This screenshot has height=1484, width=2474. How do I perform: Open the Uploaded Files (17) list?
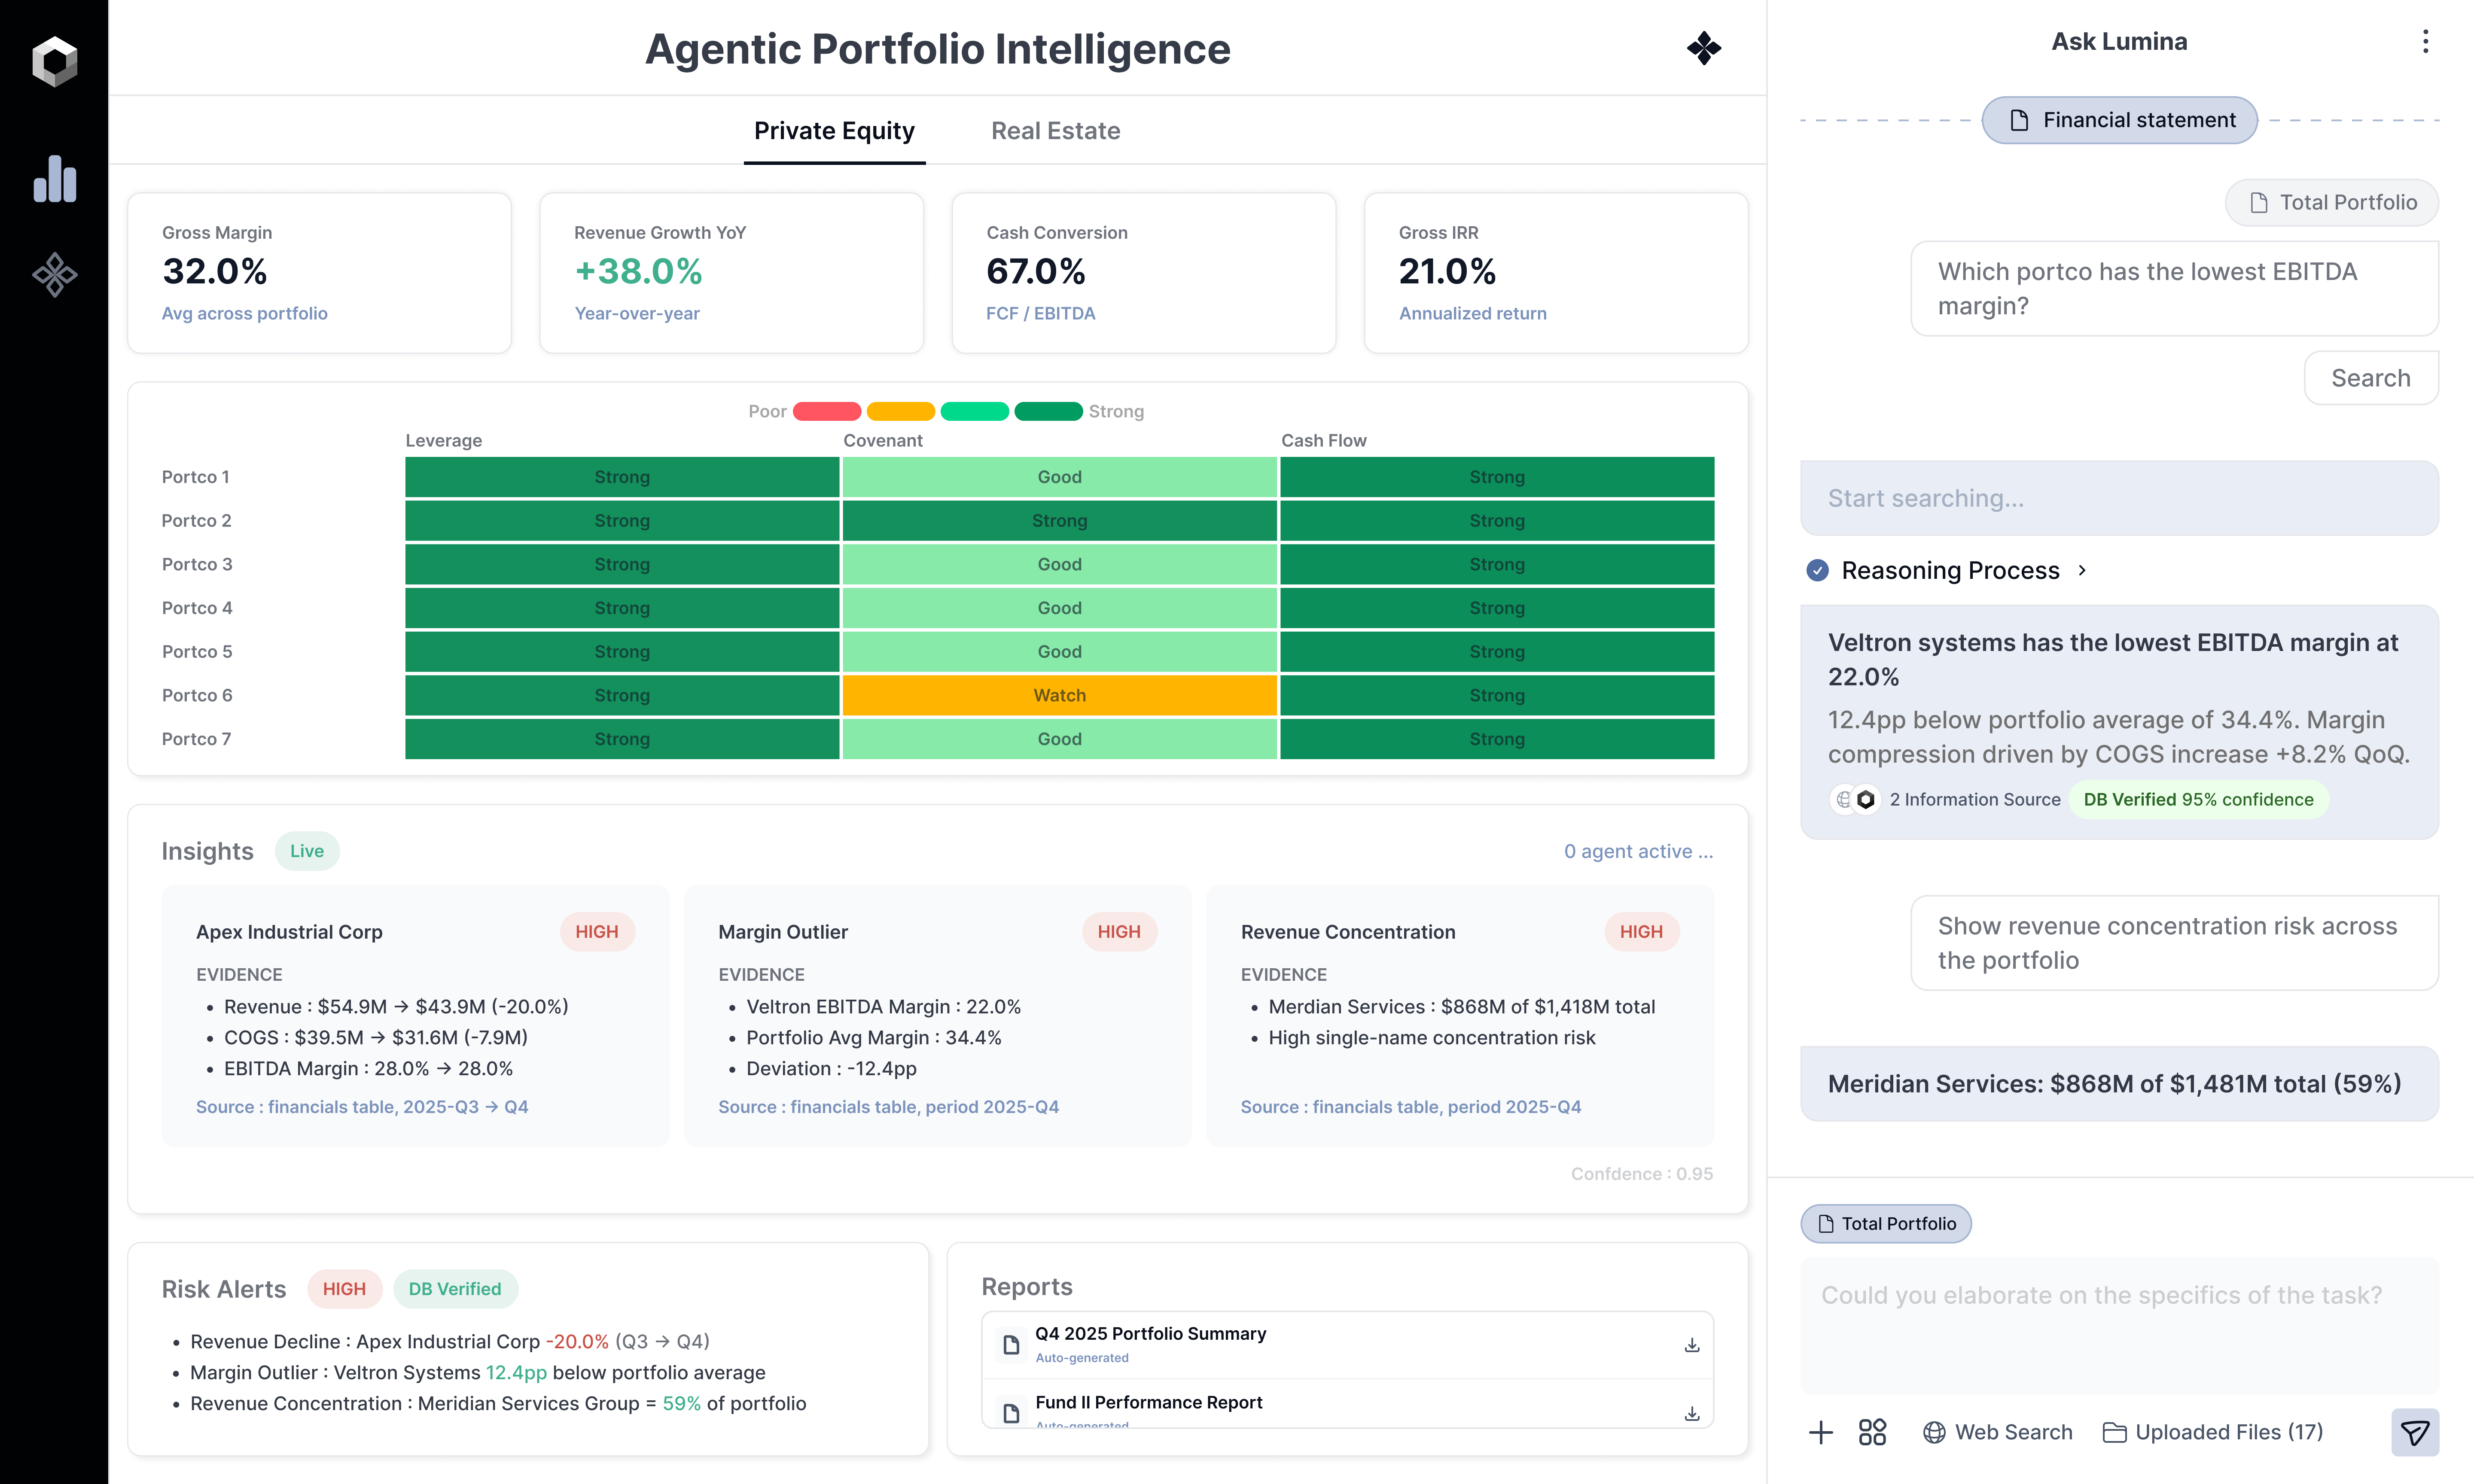pos(2213,1432)
